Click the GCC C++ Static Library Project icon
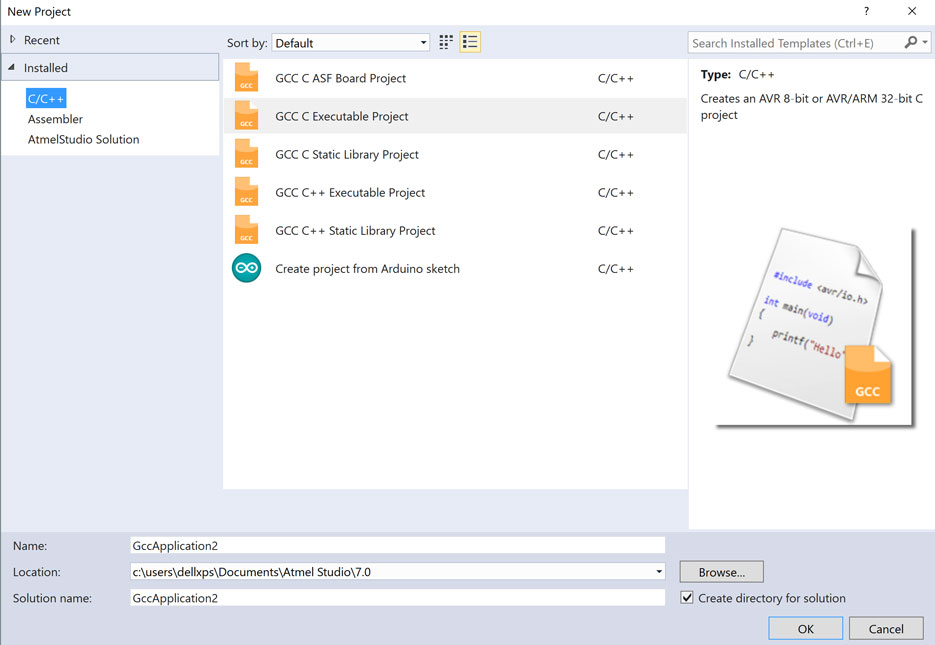This screenshot has height=645, width=935. 246,230
